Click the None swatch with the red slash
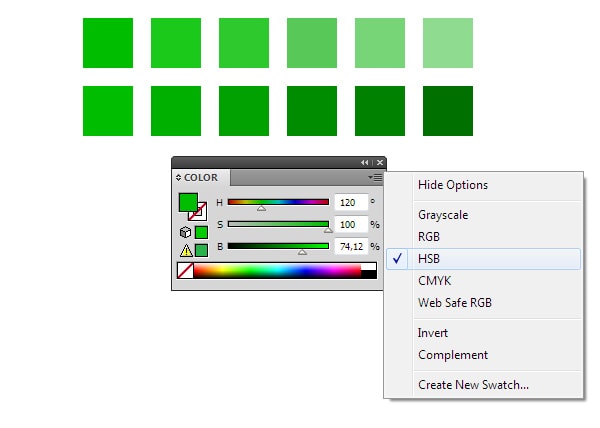The image size is (600, 428). (x=185, y=270)
